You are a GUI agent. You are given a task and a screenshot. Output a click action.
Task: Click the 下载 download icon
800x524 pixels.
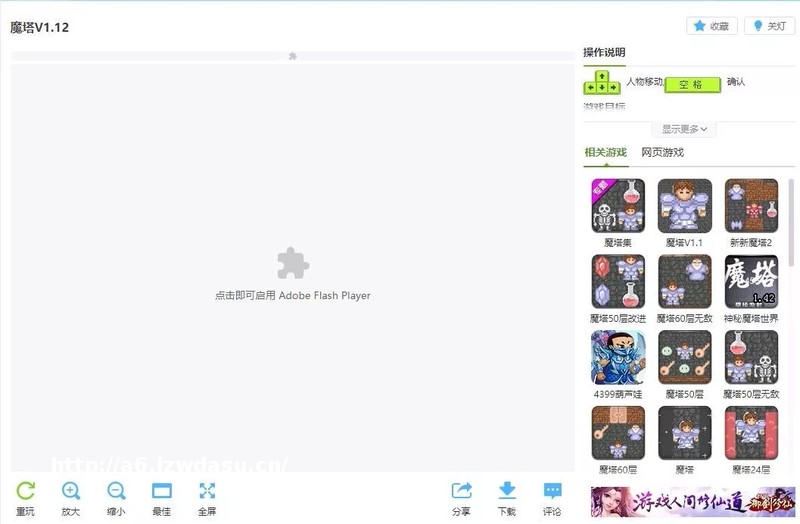[507, 491]
